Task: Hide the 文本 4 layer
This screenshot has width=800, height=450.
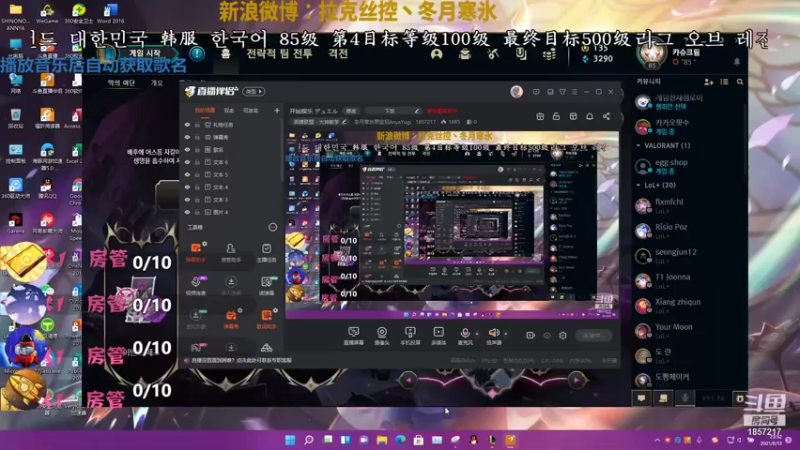Action: click(x=187, y=187)
